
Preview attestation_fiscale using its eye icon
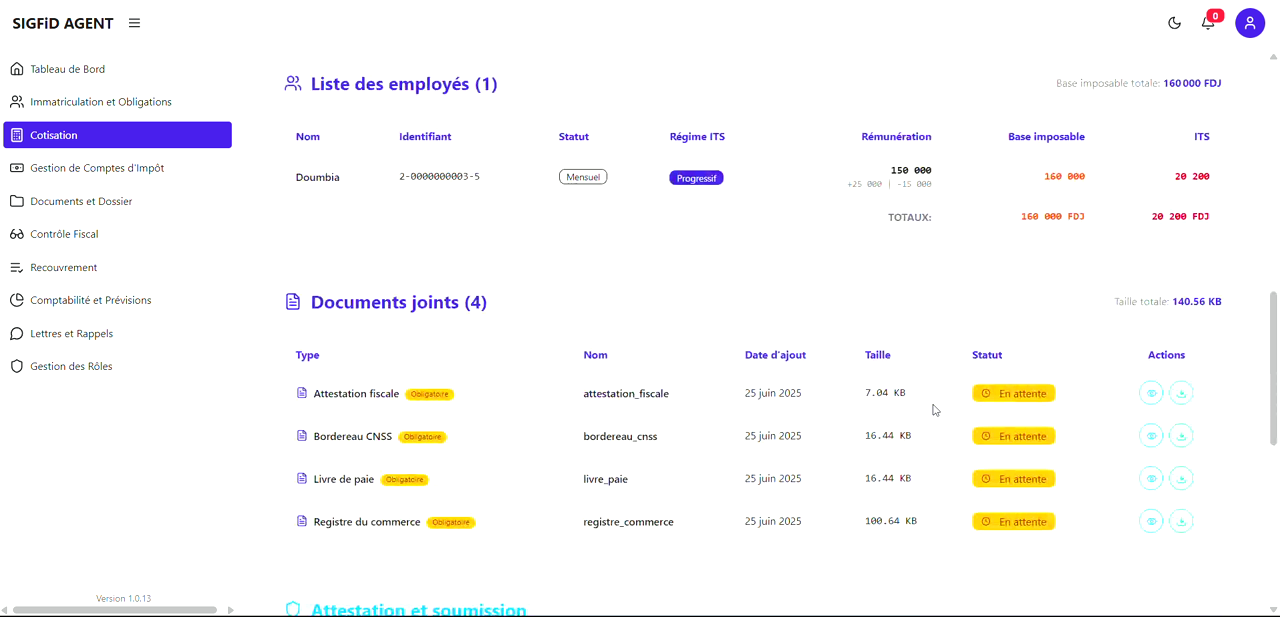point(1151,393)
